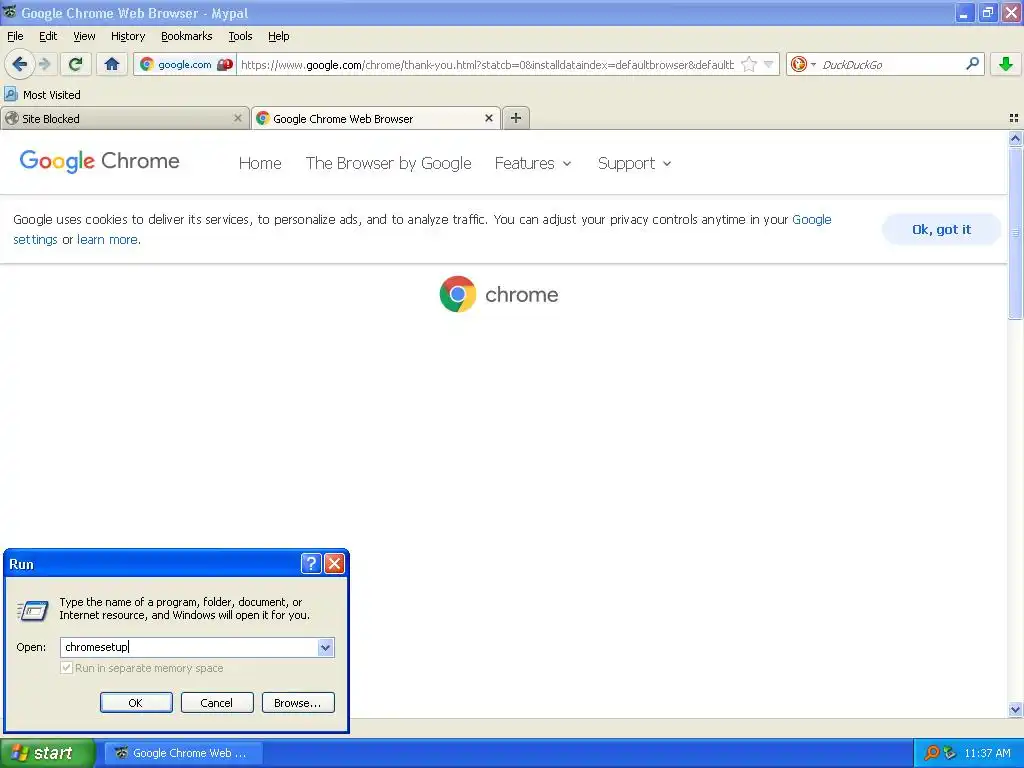Dismiss cookie notice with Ok, got it
Viewport: 1024px width, 768px height.
pyautogui.click(x=941, y=229)
